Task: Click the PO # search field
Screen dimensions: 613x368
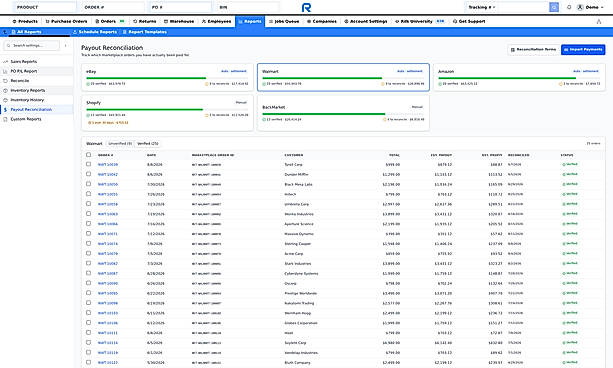Action: pyautogui.click(x=180, y=7)
